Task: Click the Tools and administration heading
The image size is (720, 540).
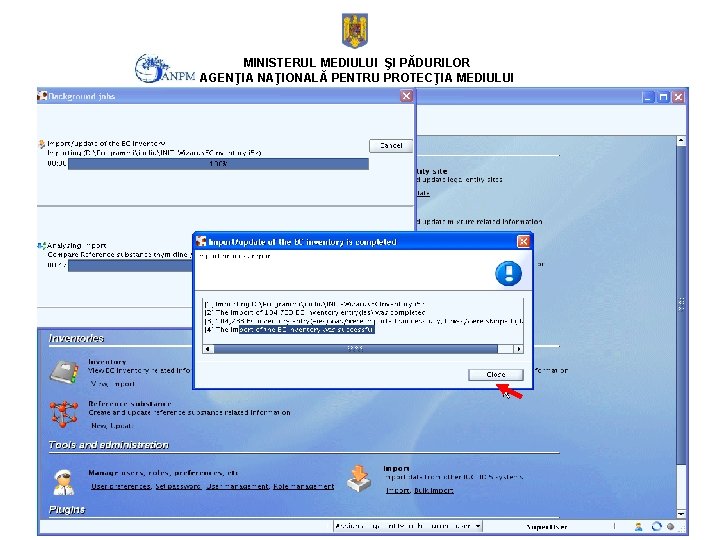Action: click(x=108, y=445)
